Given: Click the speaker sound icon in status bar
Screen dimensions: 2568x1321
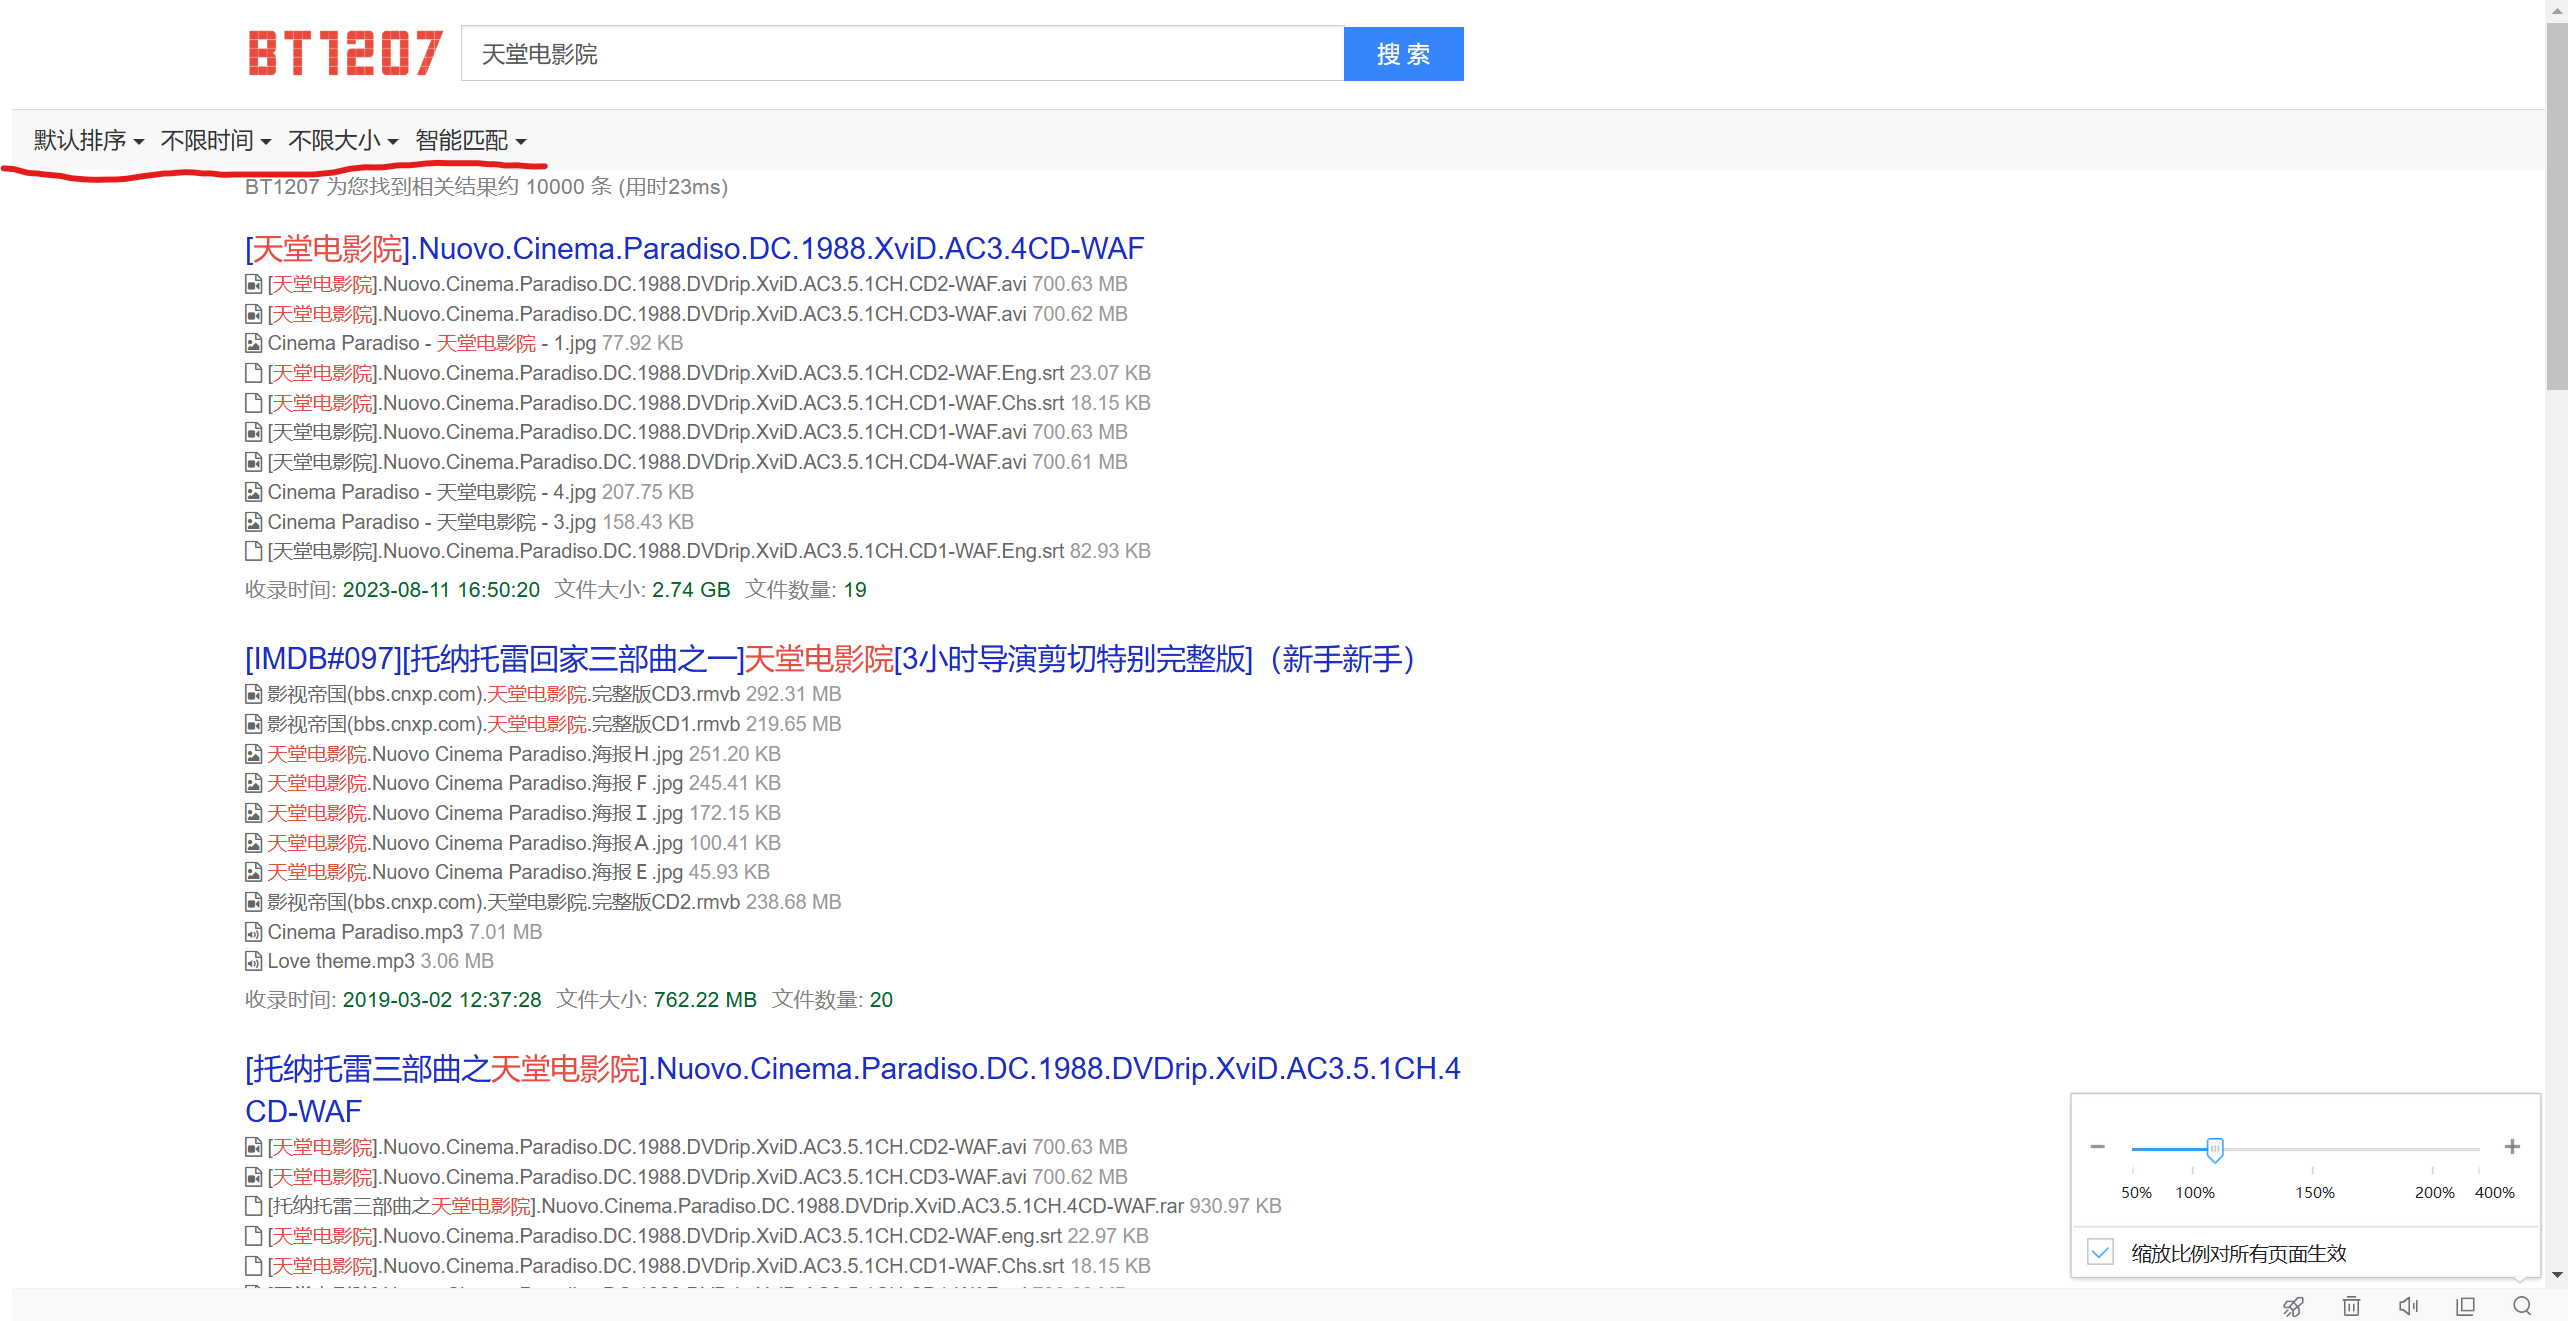Looking at the screenshot, I should [2408, 1305].
